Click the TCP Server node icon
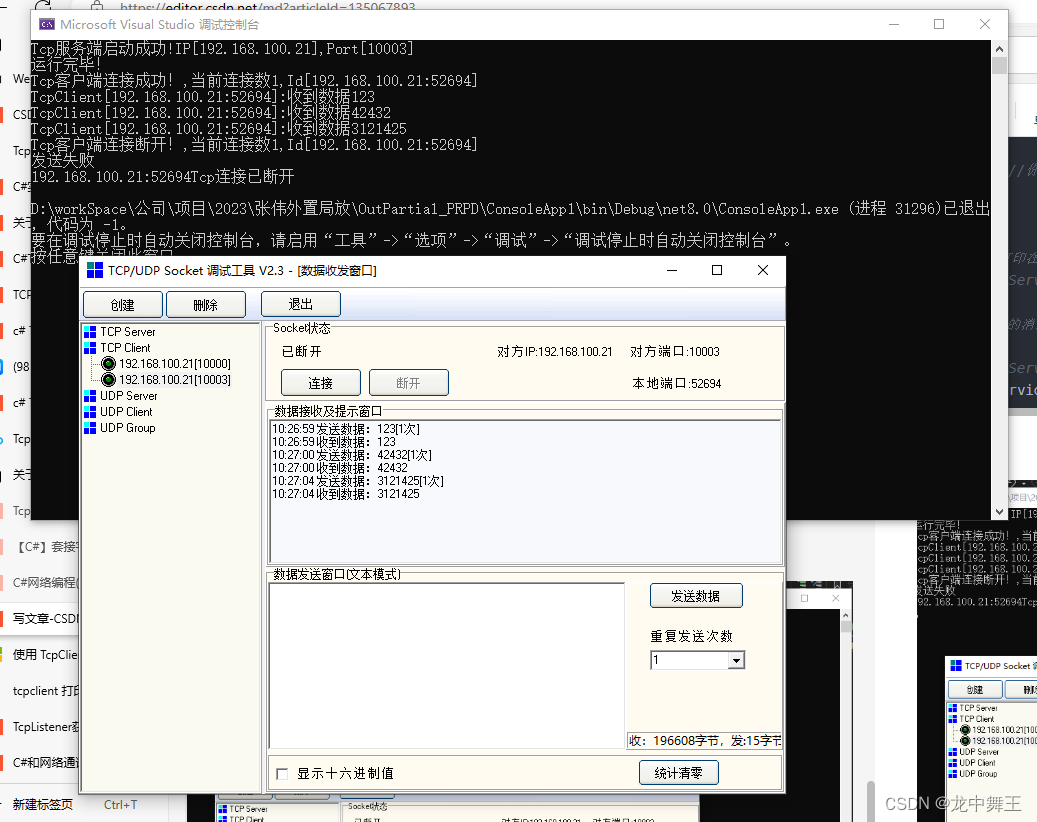The height and width of the screenshot is (822, 1037). [x=90, y=332]
